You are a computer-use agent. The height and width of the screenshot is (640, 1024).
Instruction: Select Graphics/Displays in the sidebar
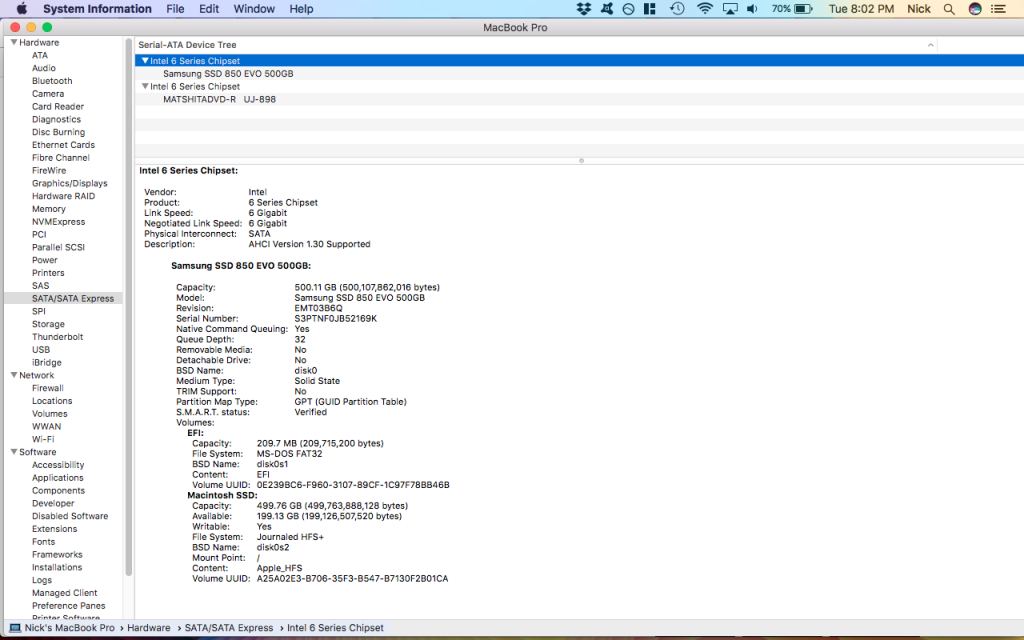coord(69,183)
